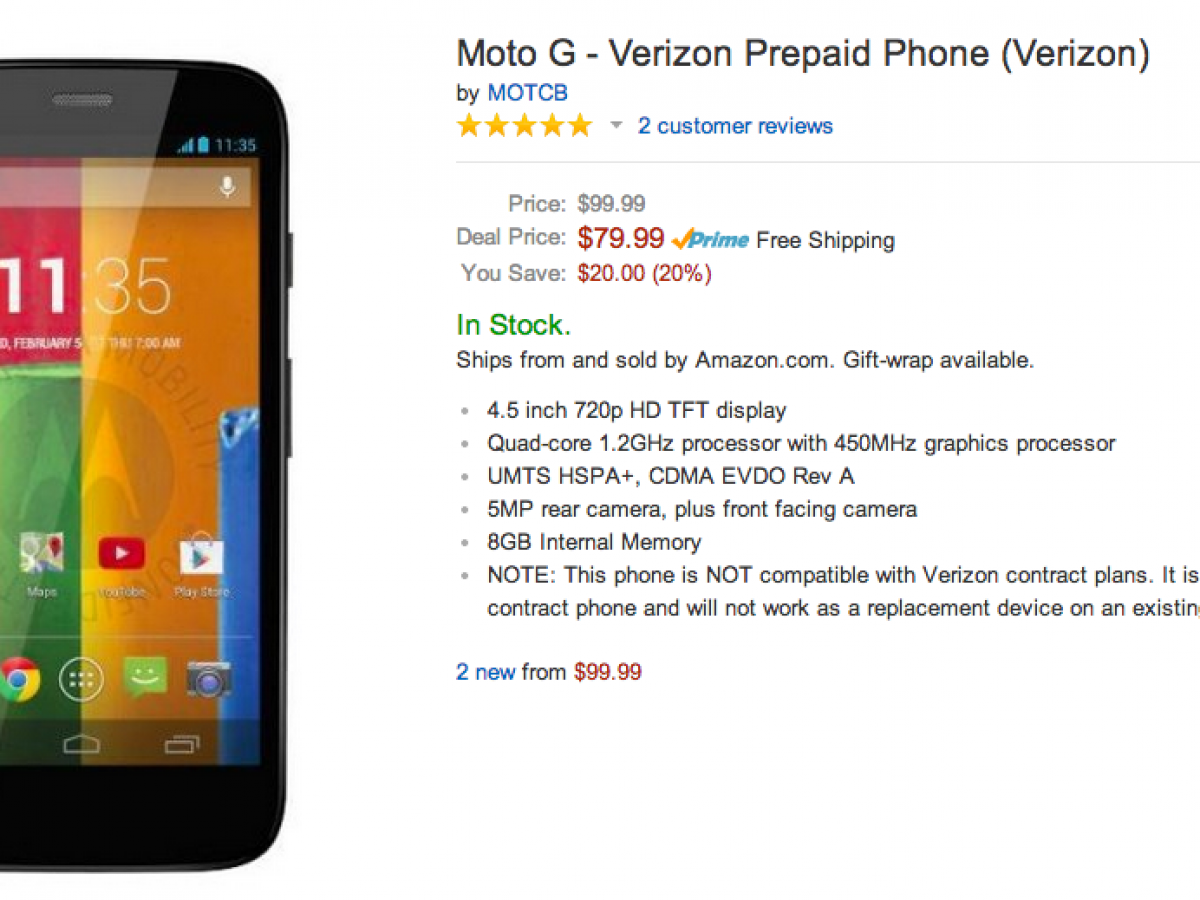Launch the Camera app icon
This screenshot has height=900, width=1200.
[x=208, y=680]
